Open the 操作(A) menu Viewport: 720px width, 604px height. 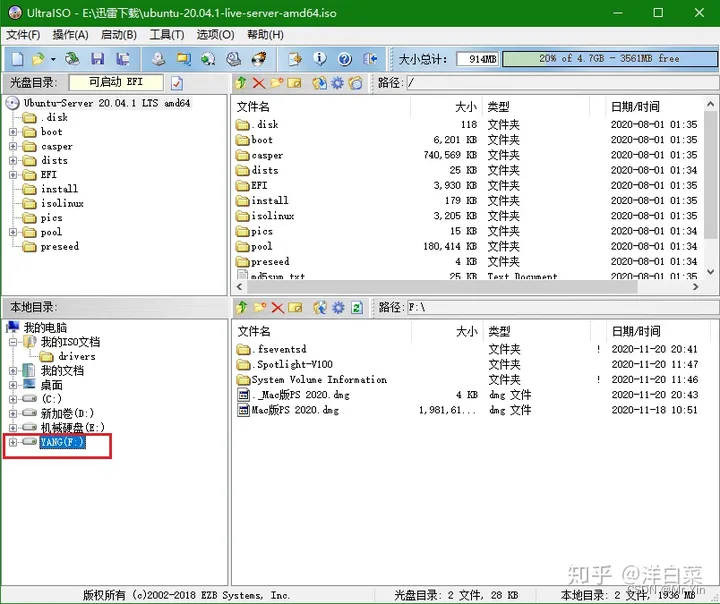click(x=70, y=35)
